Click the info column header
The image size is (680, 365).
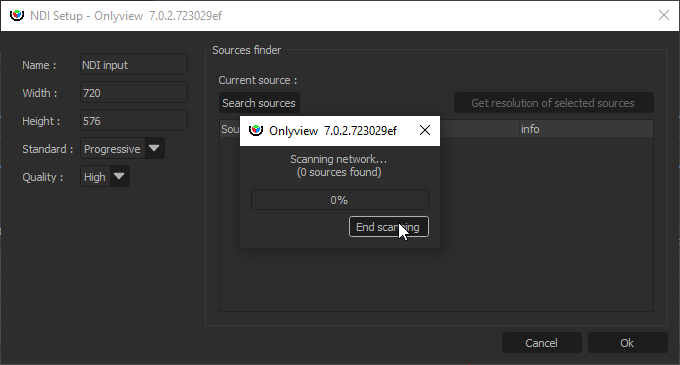click(586, 129)
